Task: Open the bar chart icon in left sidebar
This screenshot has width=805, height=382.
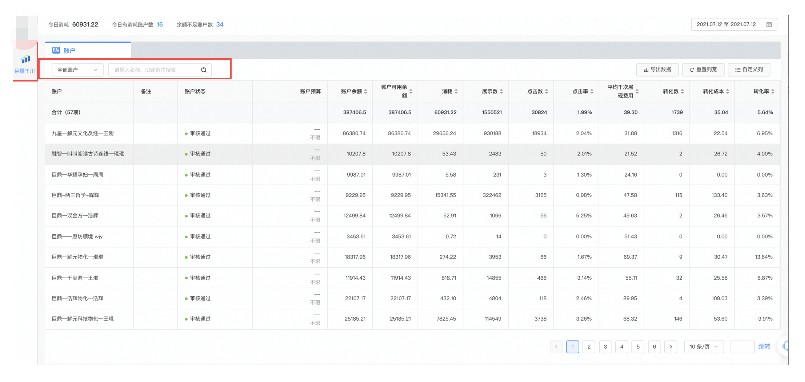Action: [26, 60]
